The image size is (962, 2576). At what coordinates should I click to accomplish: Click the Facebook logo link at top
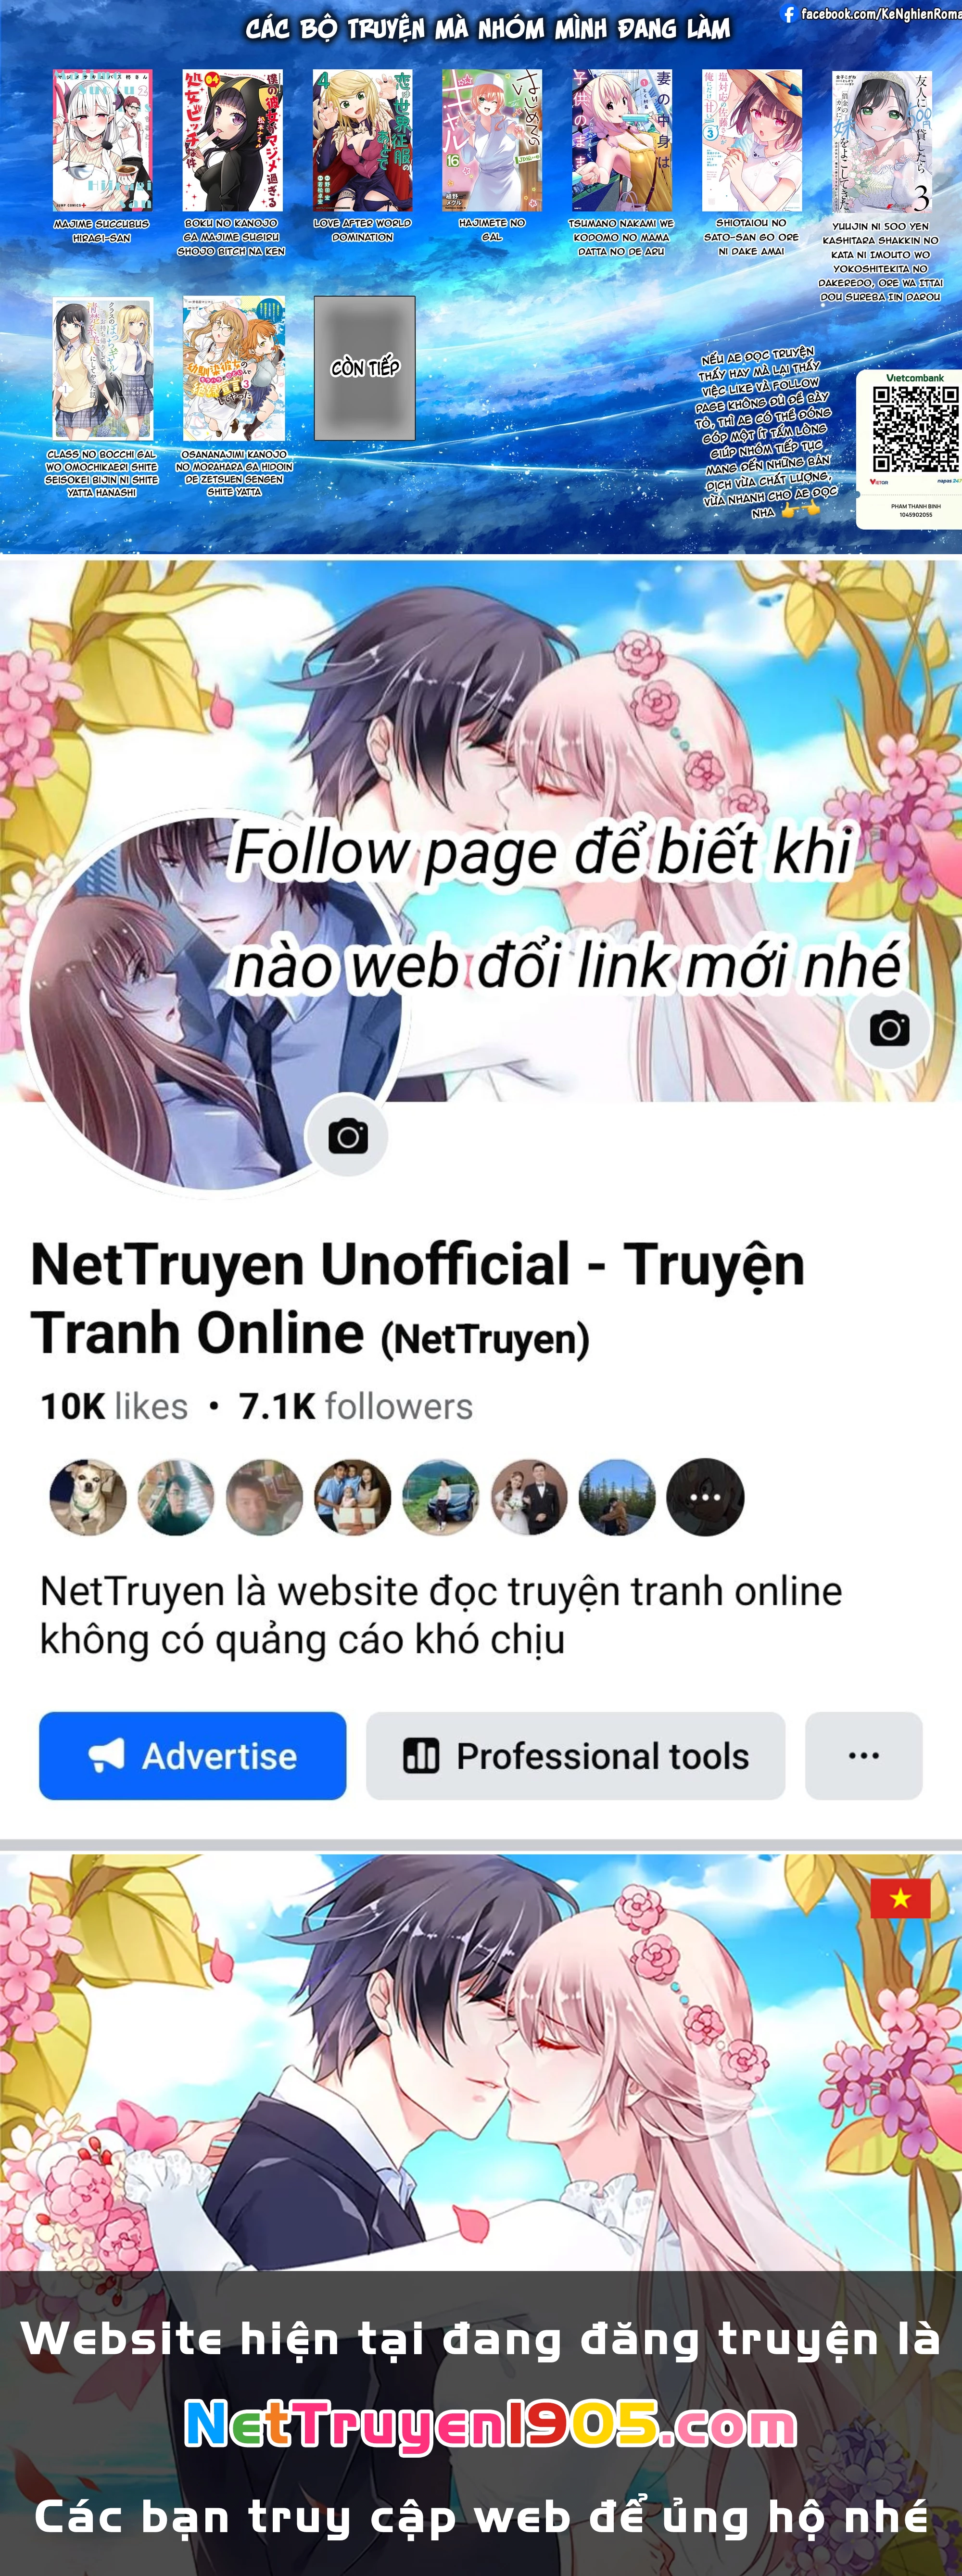(x=789, y=14)
